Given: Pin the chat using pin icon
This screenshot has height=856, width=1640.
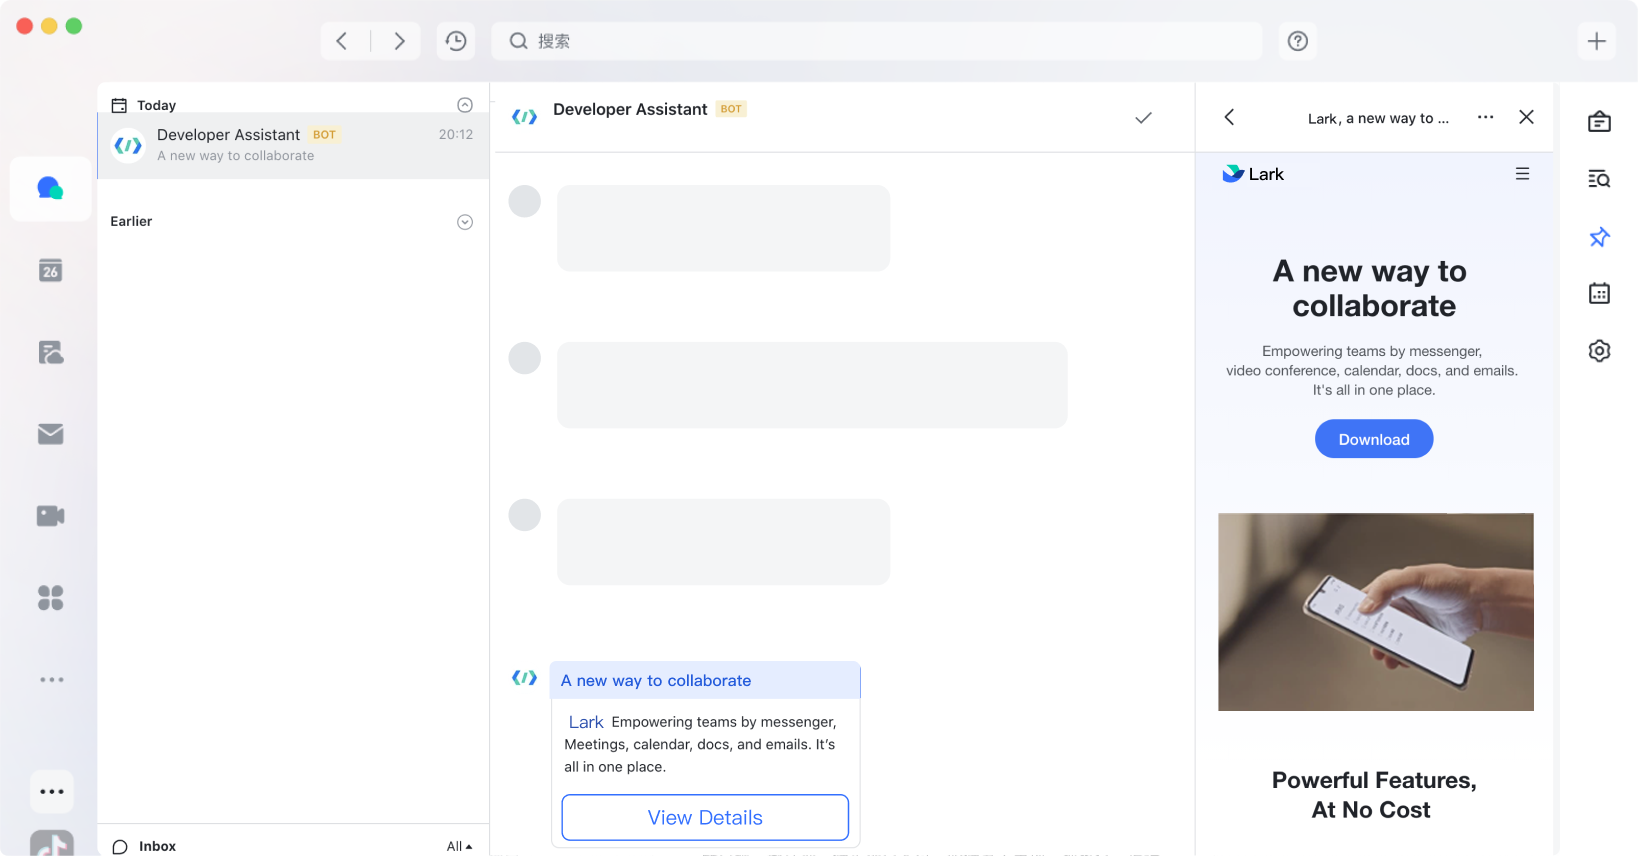Looking at the screenshot, I should tap(1599, 237).
